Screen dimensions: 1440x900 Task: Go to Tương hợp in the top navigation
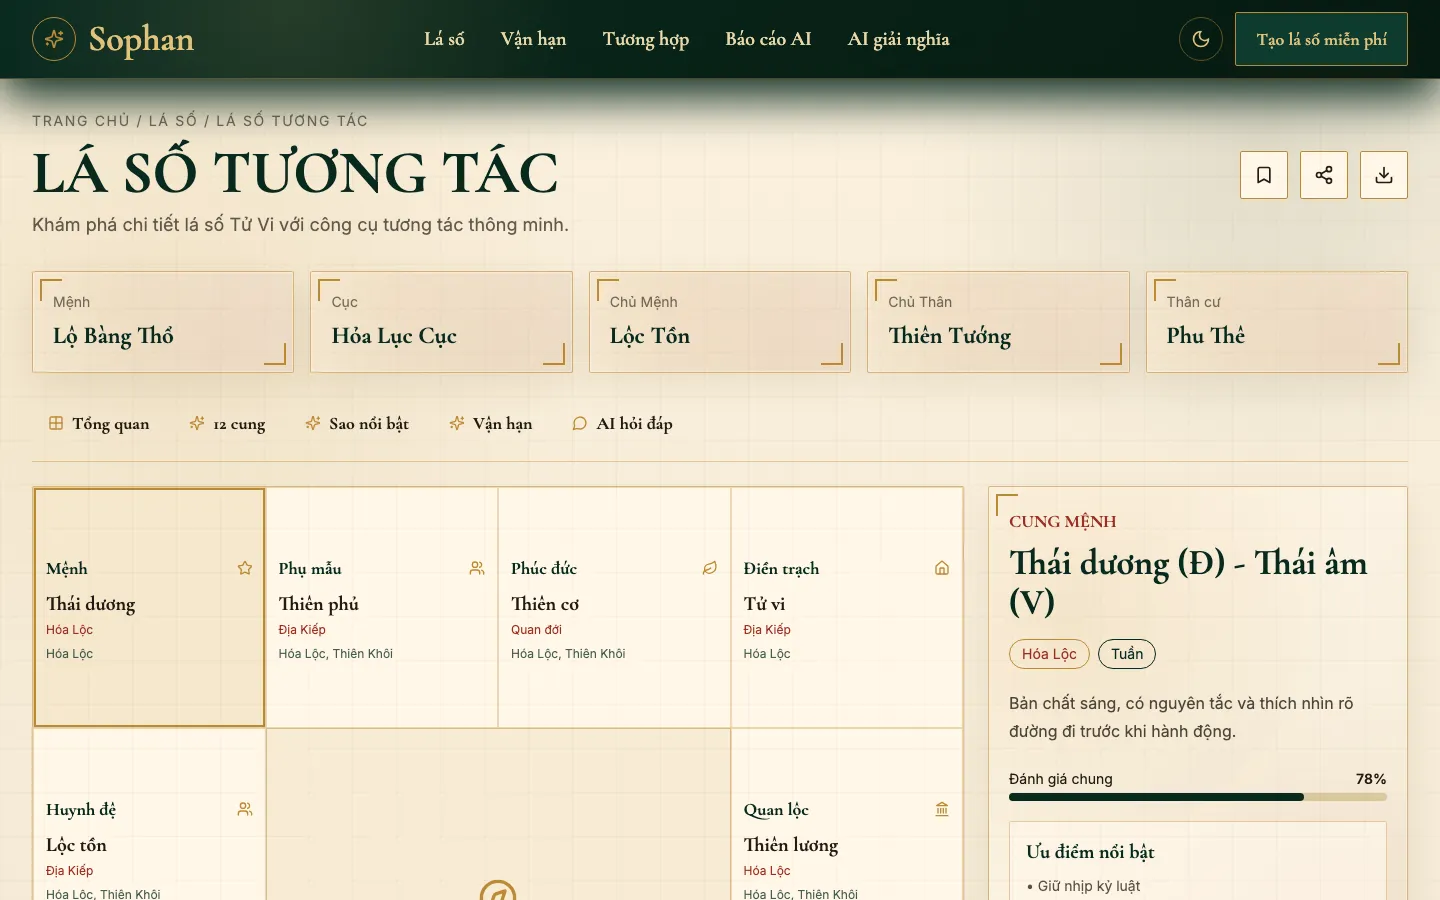646,39
